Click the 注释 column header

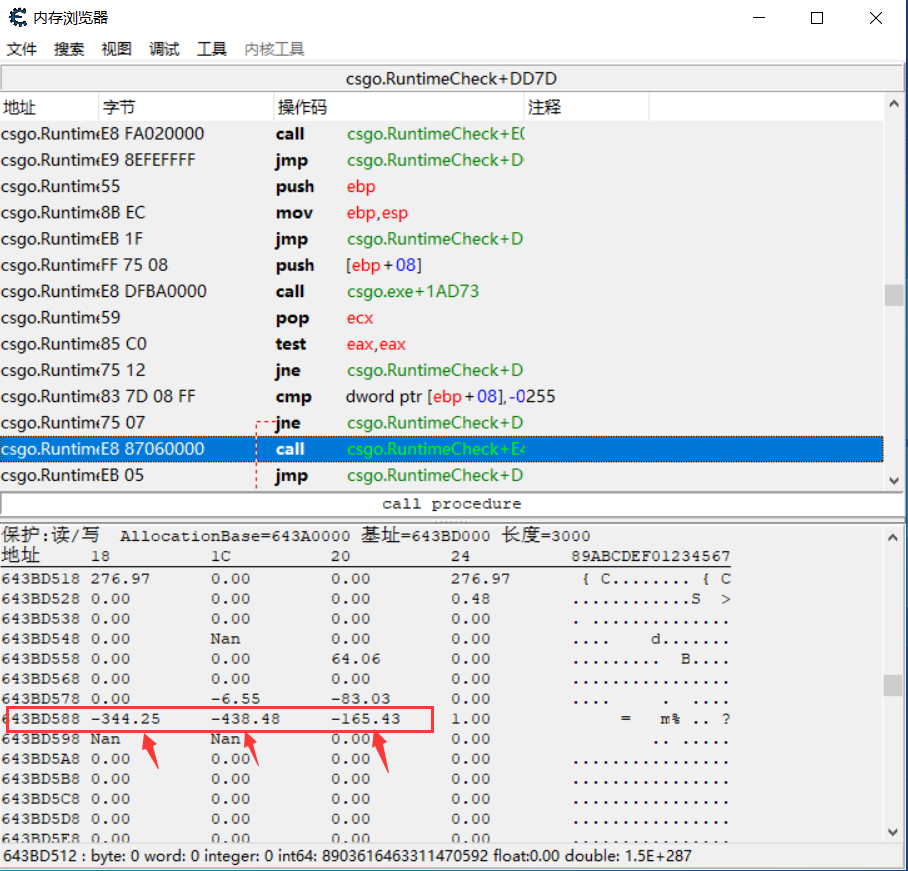point(587,107)
